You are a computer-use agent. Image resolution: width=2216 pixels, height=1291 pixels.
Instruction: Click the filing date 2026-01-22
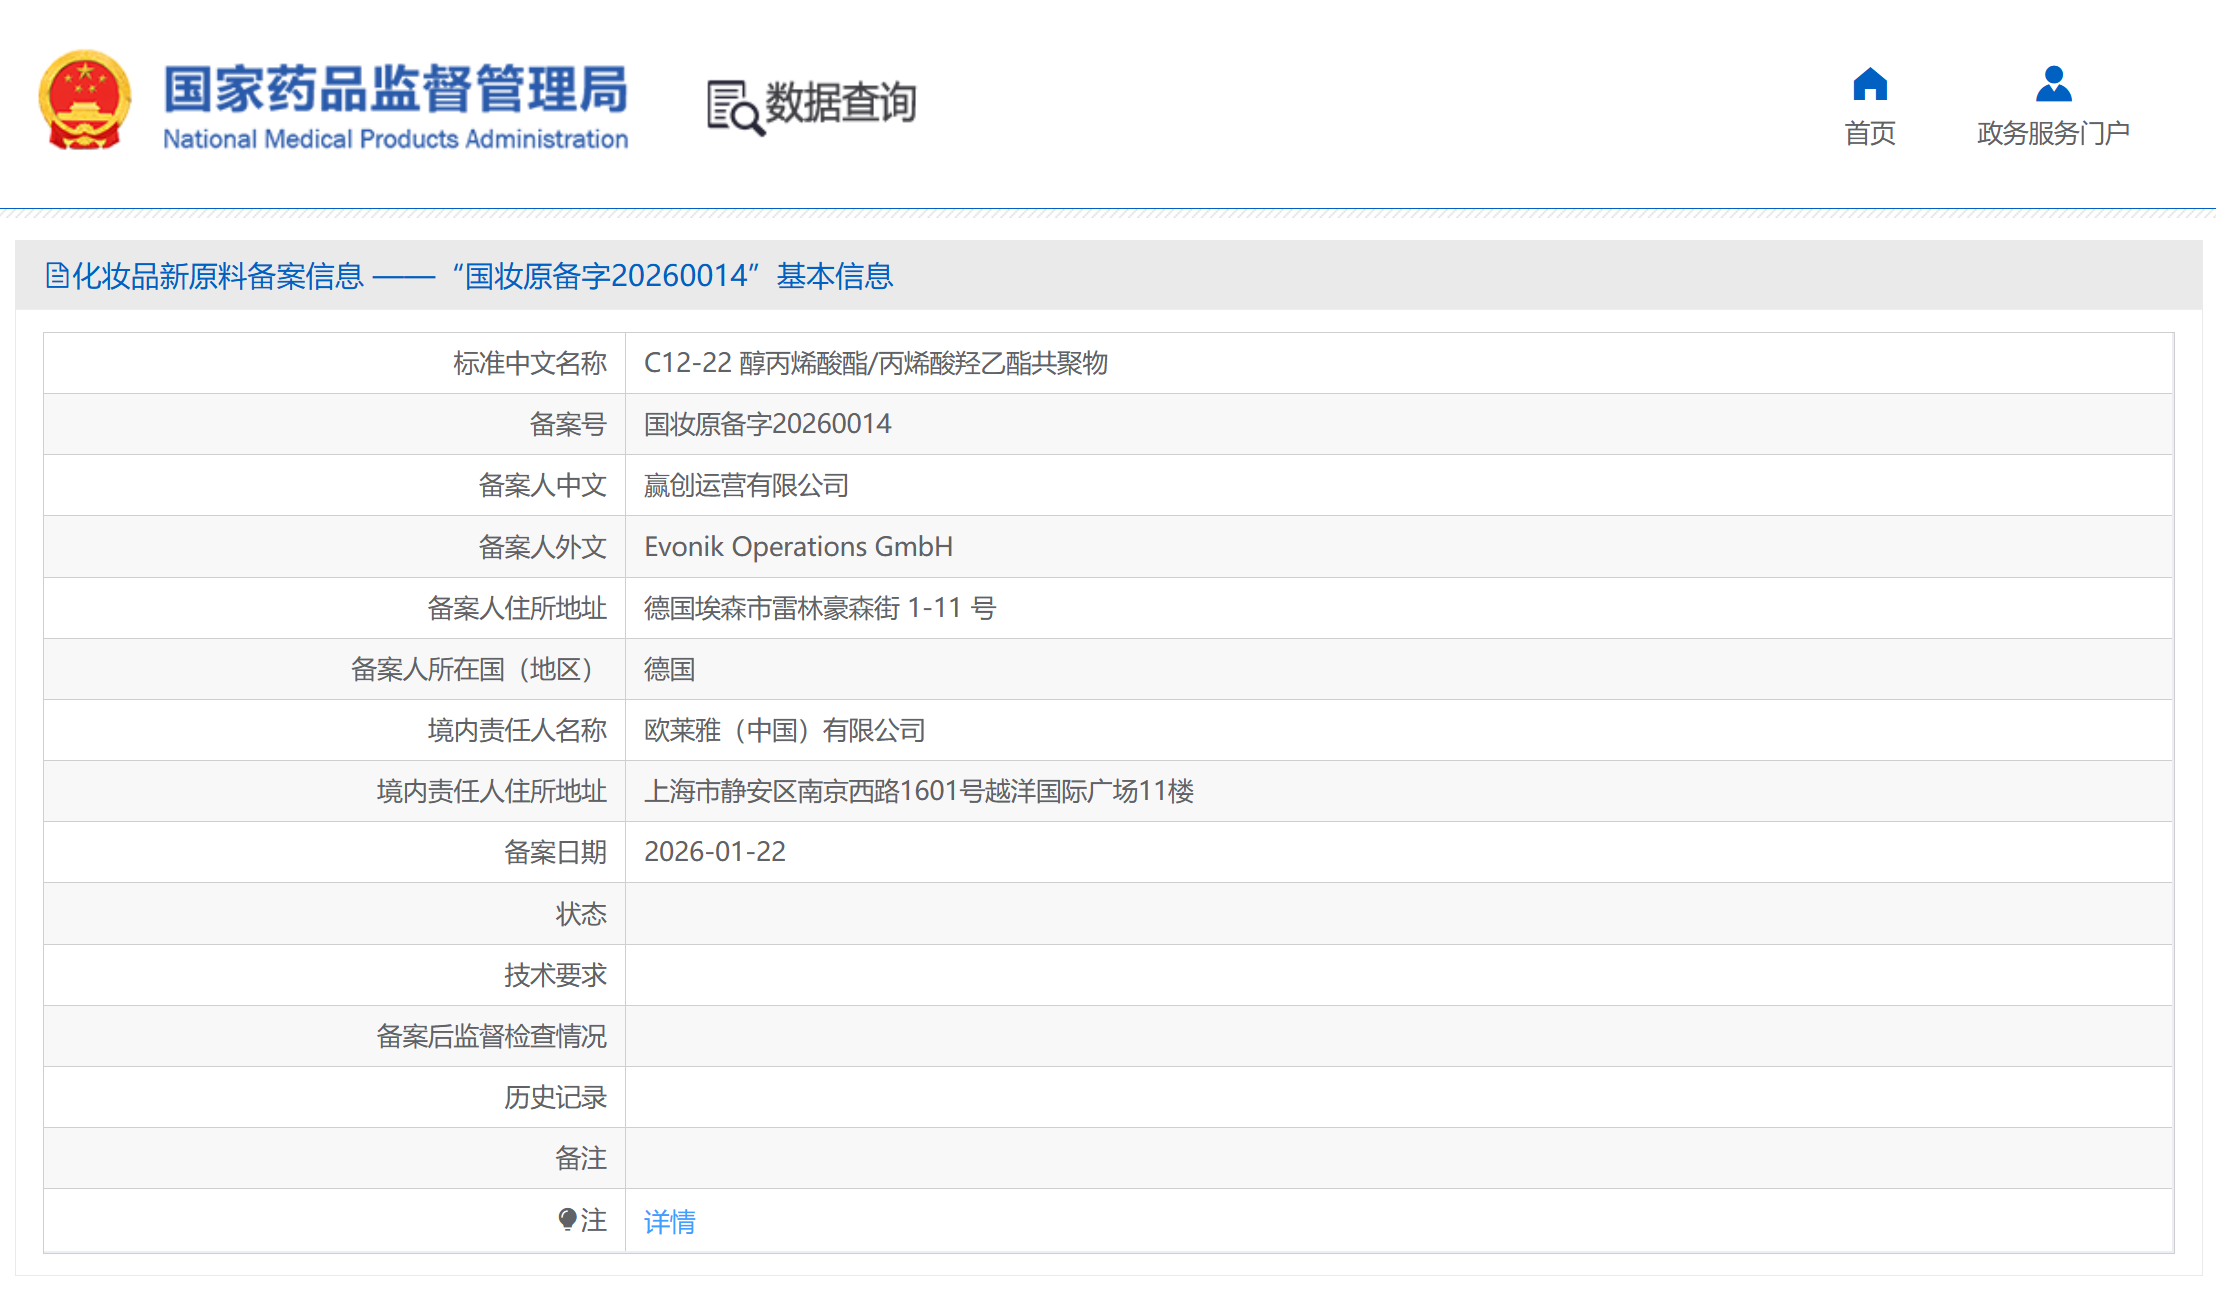click(714, 852)
